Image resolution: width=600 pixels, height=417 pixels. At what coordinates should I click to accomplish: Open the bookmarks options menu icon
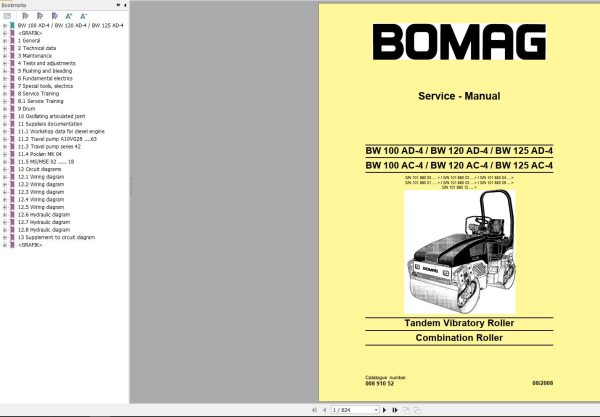click(7, 16)
